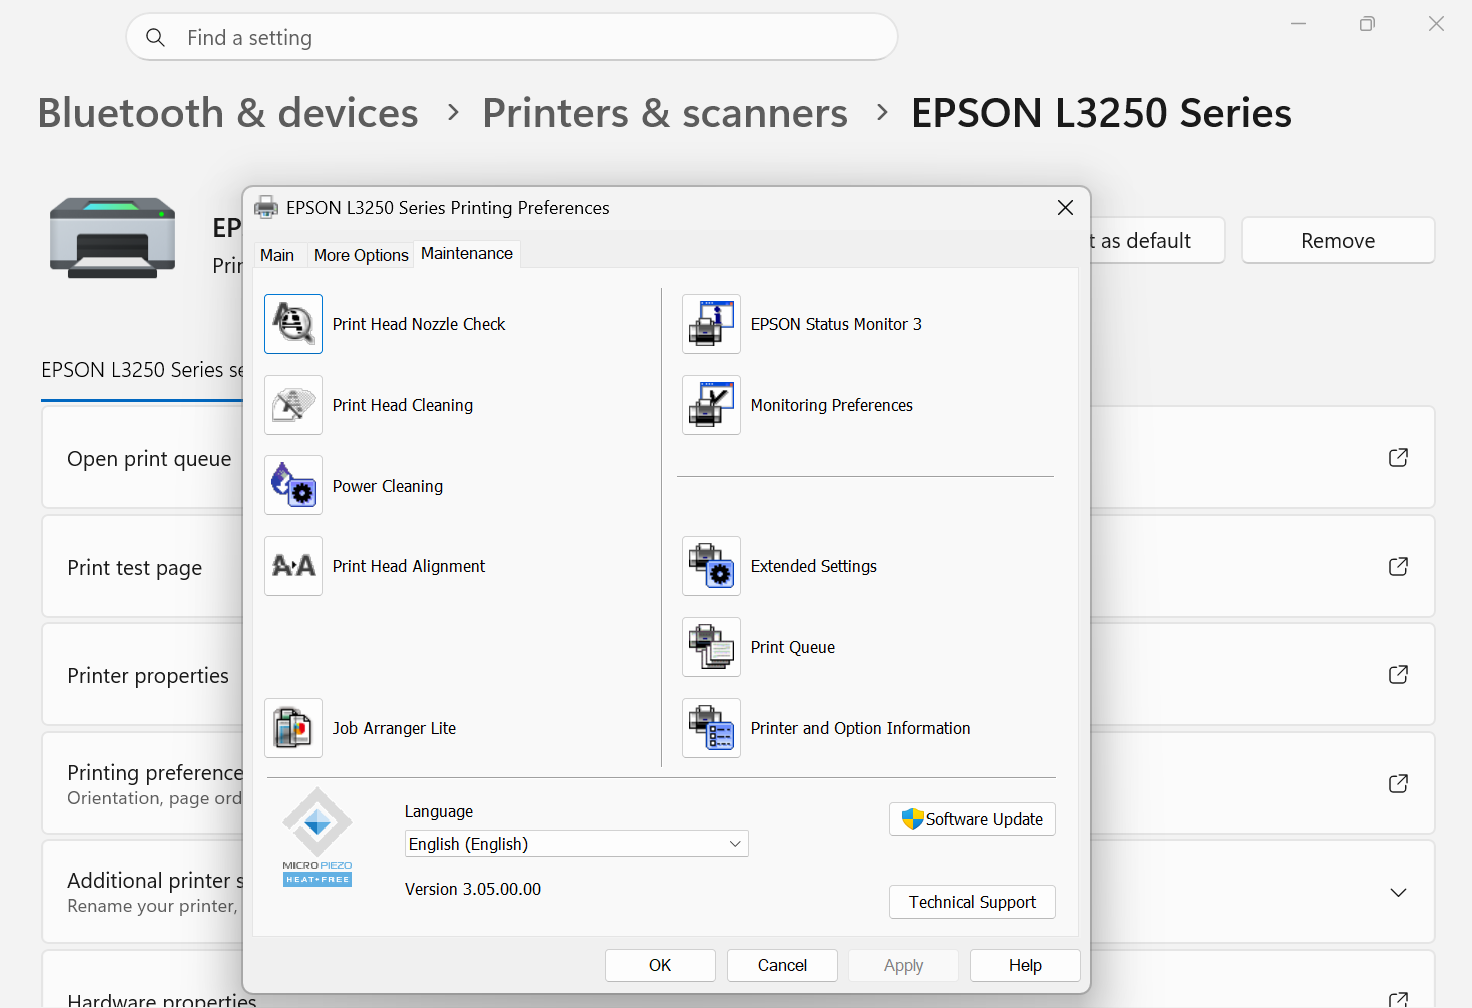Open Technical Support
The image size is (1472, 1008).
pos(972,902)
